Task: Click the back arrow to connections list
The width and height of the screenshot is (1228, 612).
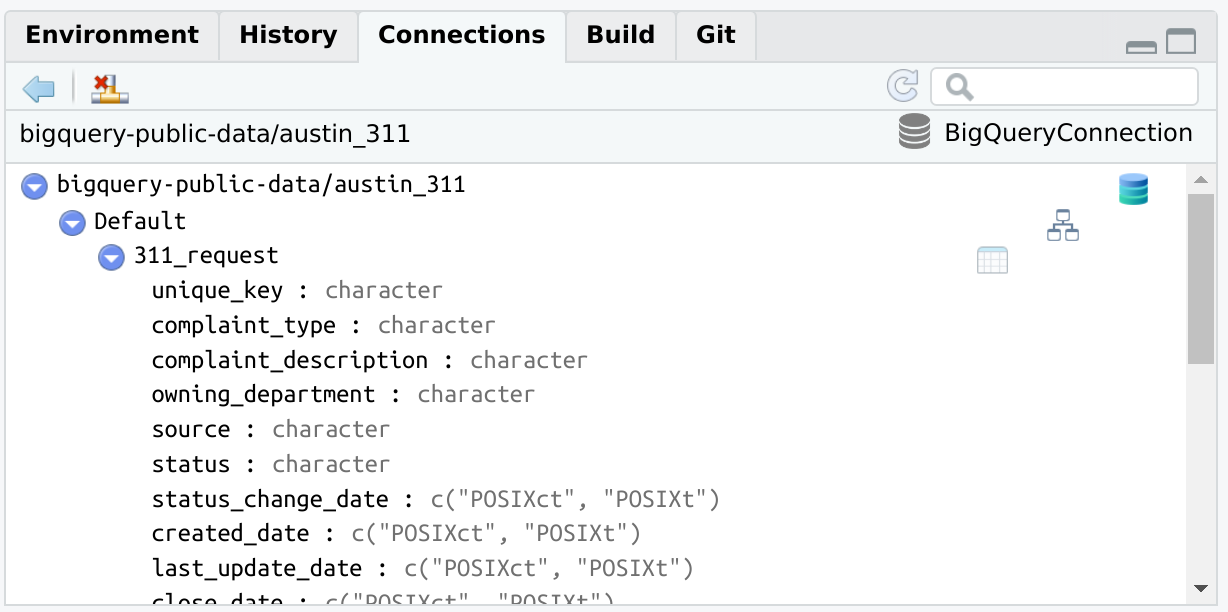Action: (39, 89)
